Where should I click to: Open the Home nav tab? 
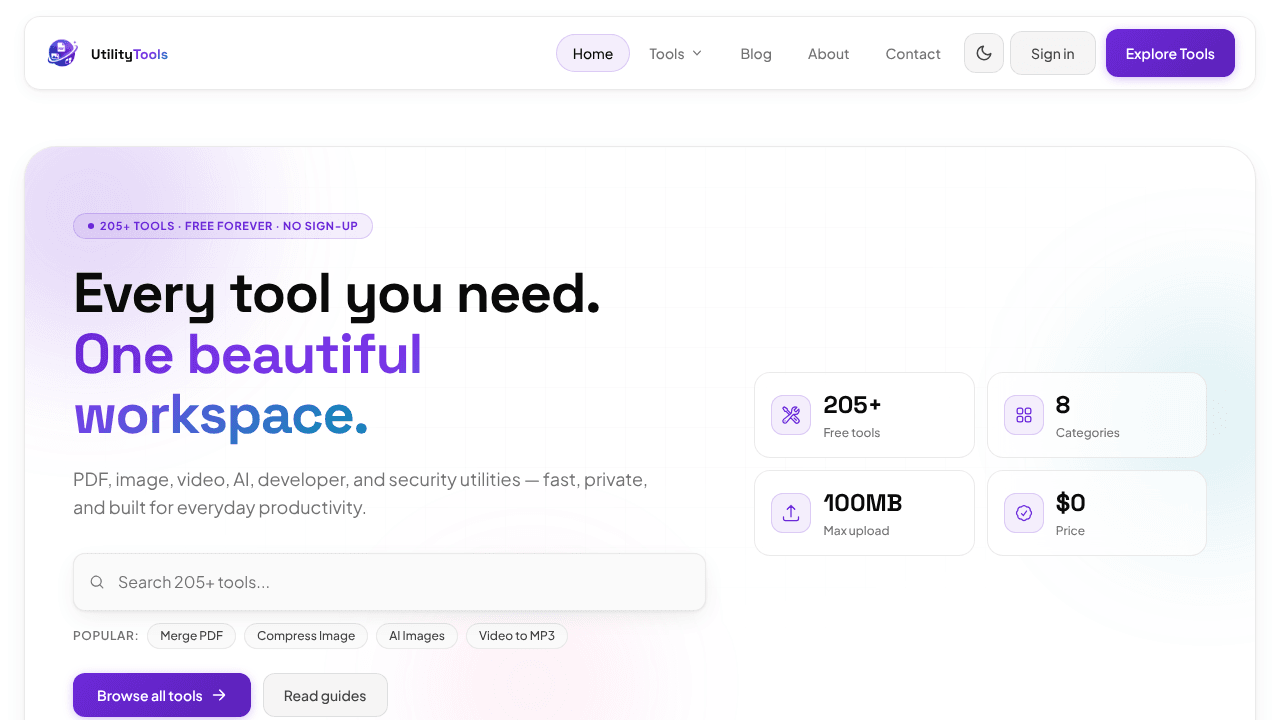[593, 53]
